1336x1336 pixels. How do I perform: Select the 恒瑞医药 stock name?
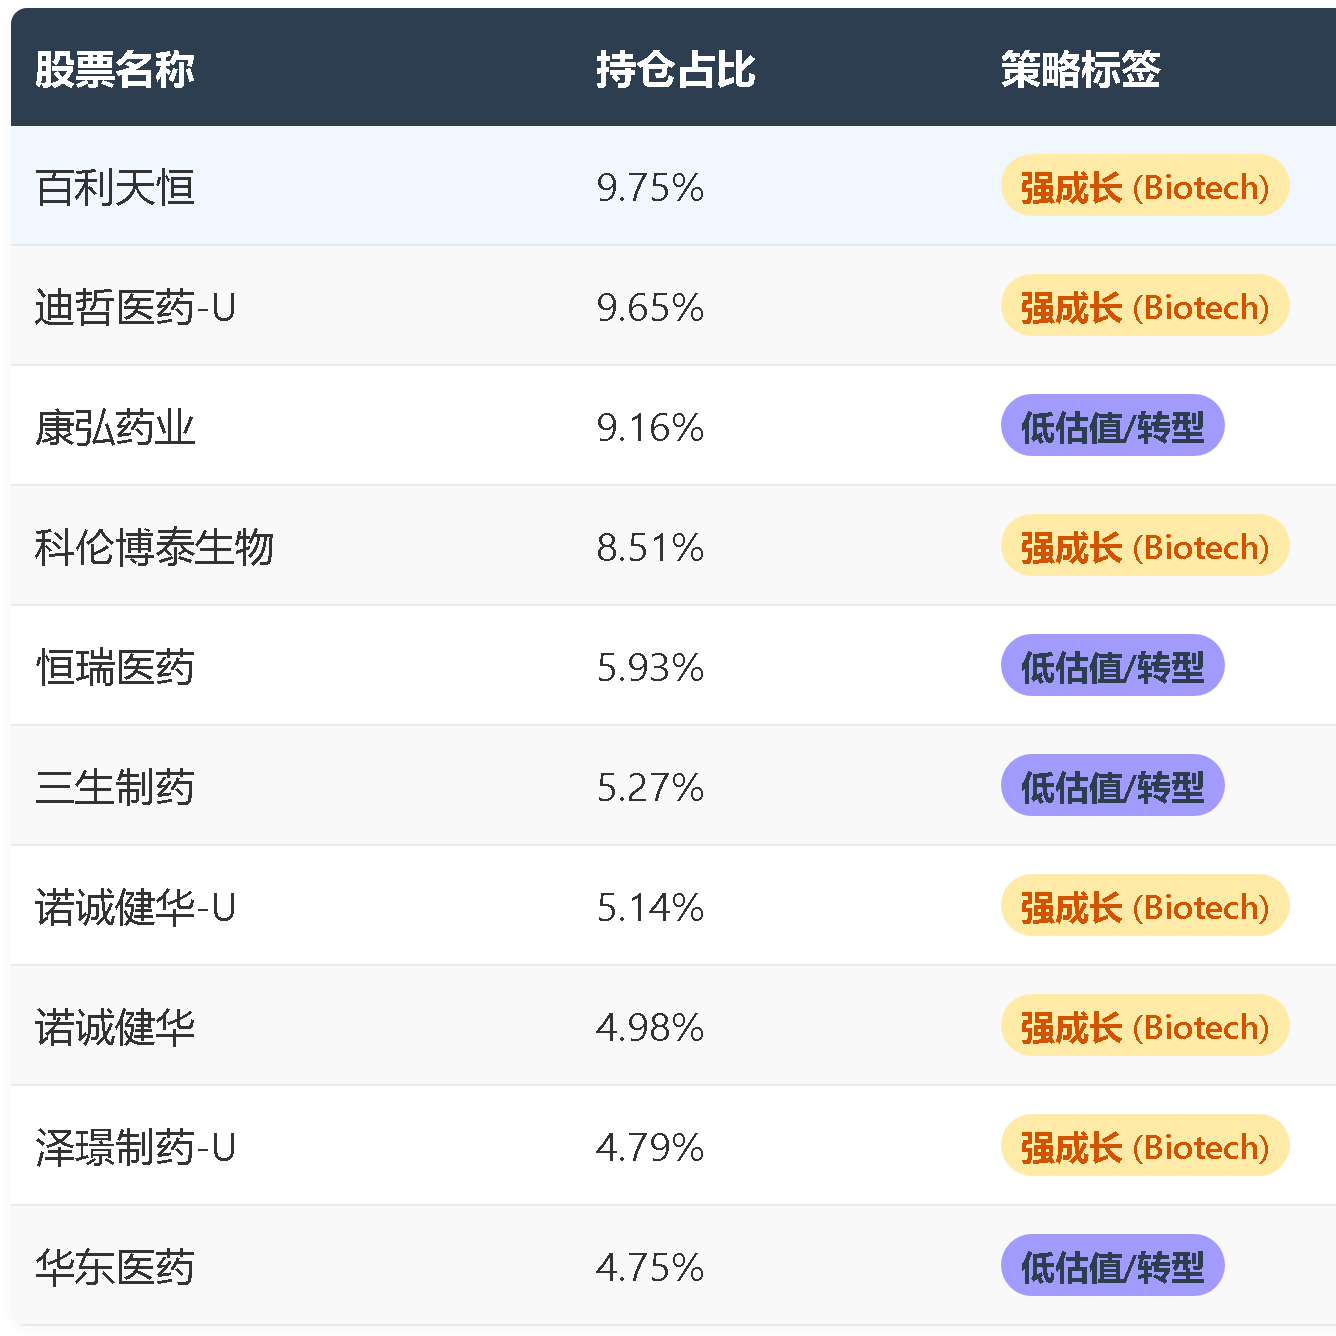coord(115,667)
